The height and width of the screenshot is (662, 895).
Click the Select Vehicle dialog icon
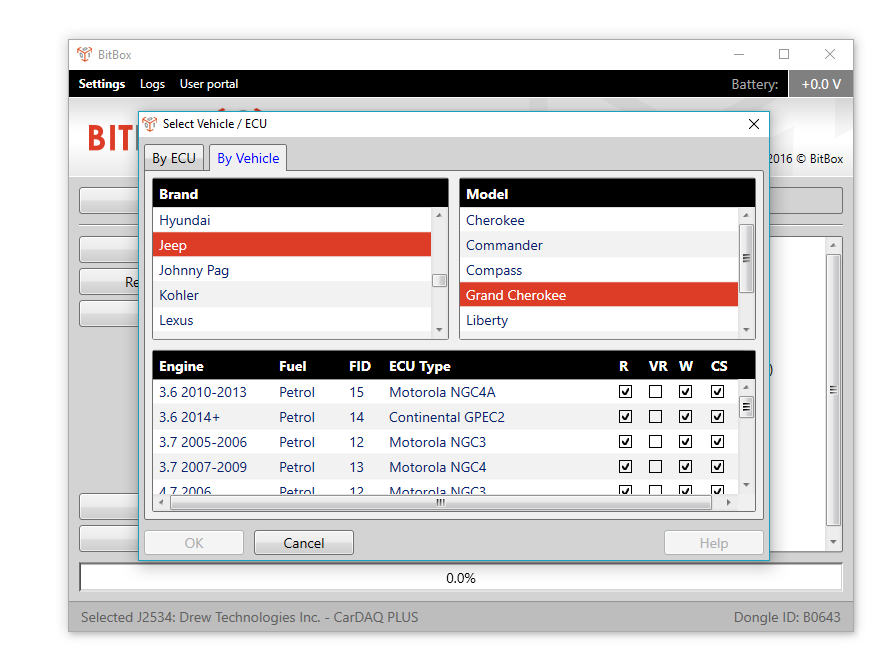[x=149, y=124]
